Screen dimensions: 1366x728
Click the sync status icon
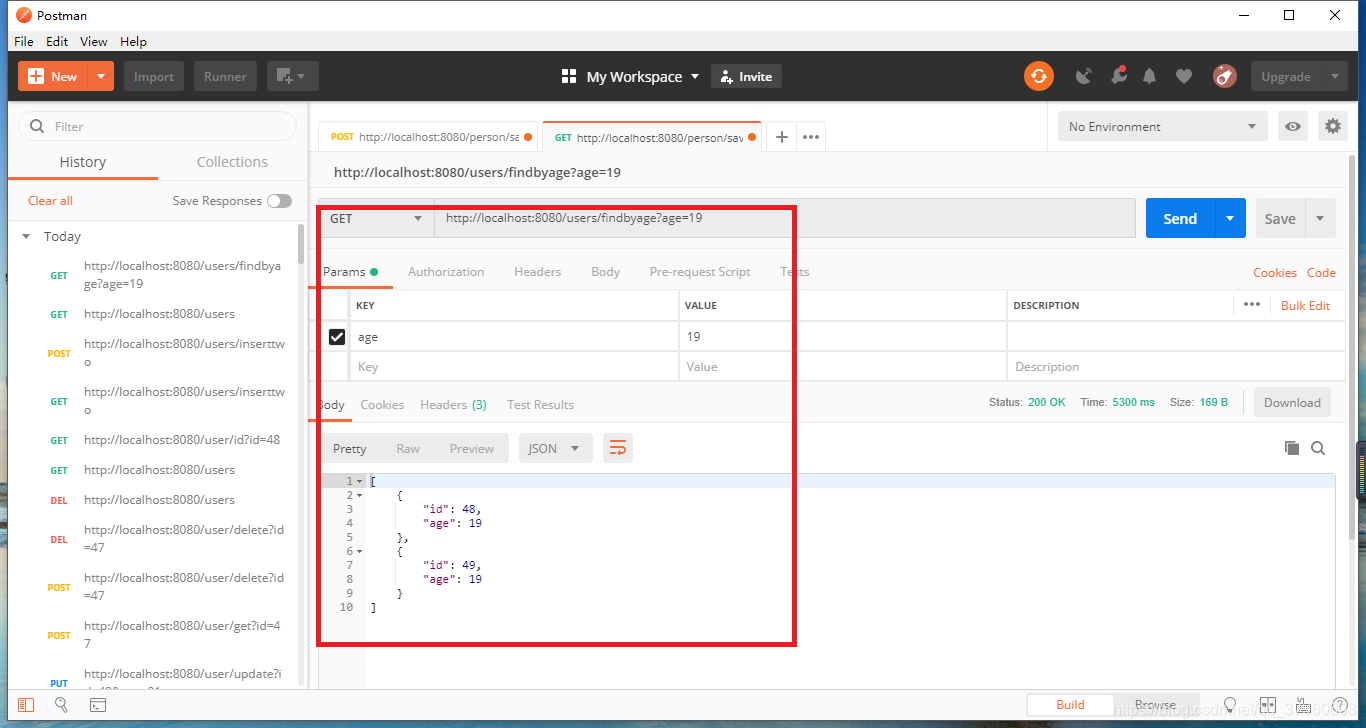tap(1038, 76)
